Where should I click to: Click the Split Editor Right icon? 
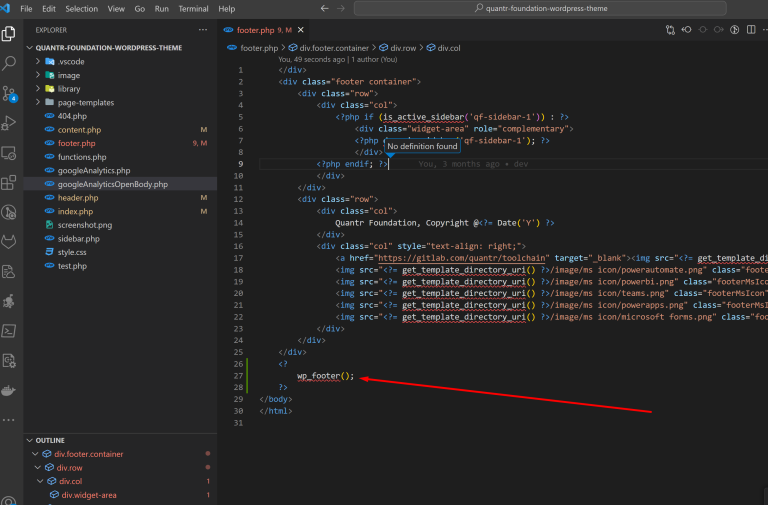click(751, 30)
